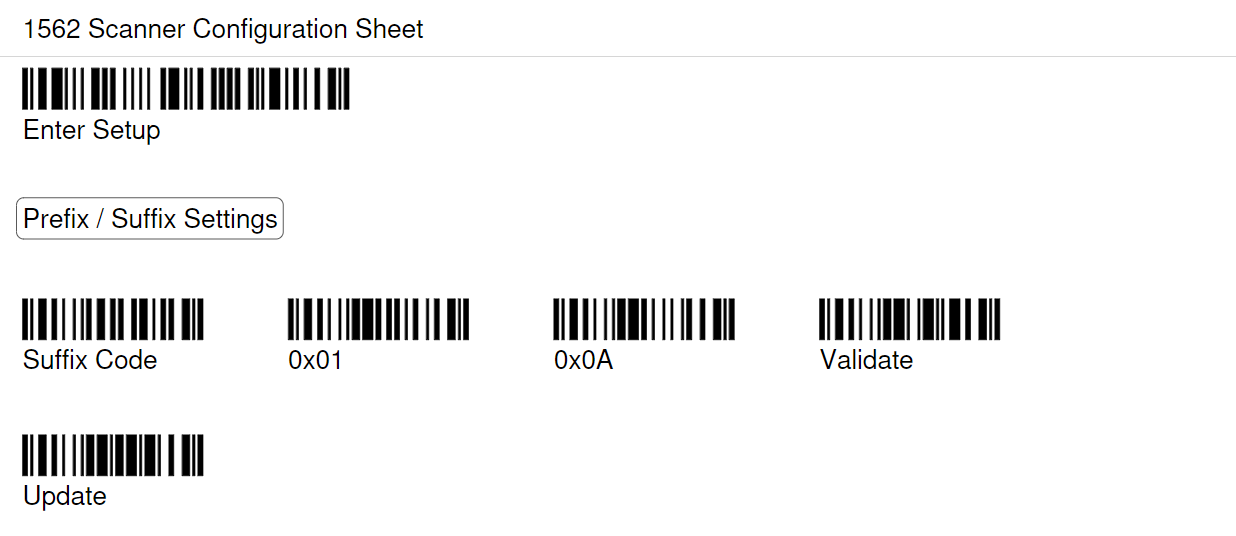Image resolution: width=1236 pixels, height=536 pixels.
Task: Click the Validate barcode
Action: 910,320
